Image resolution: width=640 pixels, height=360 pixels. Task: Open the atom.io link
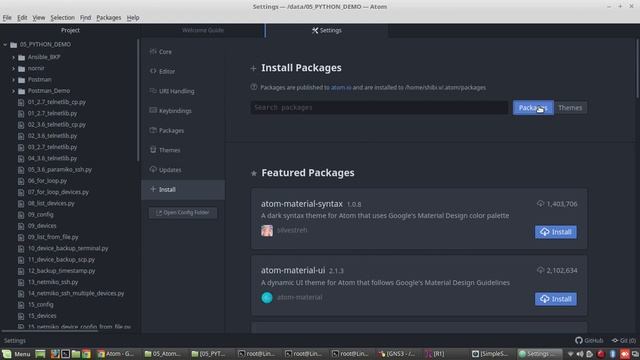341,87
